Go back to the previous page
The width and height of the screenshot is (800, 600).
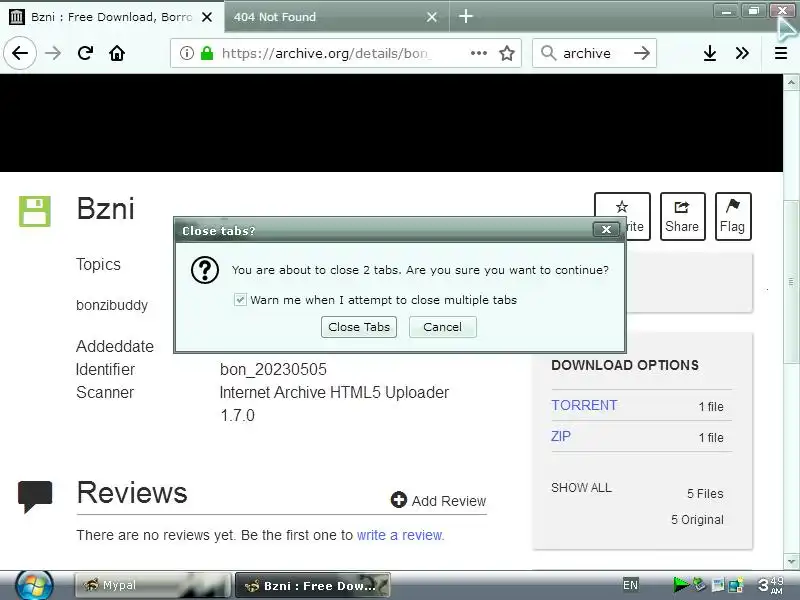(20, 53)
